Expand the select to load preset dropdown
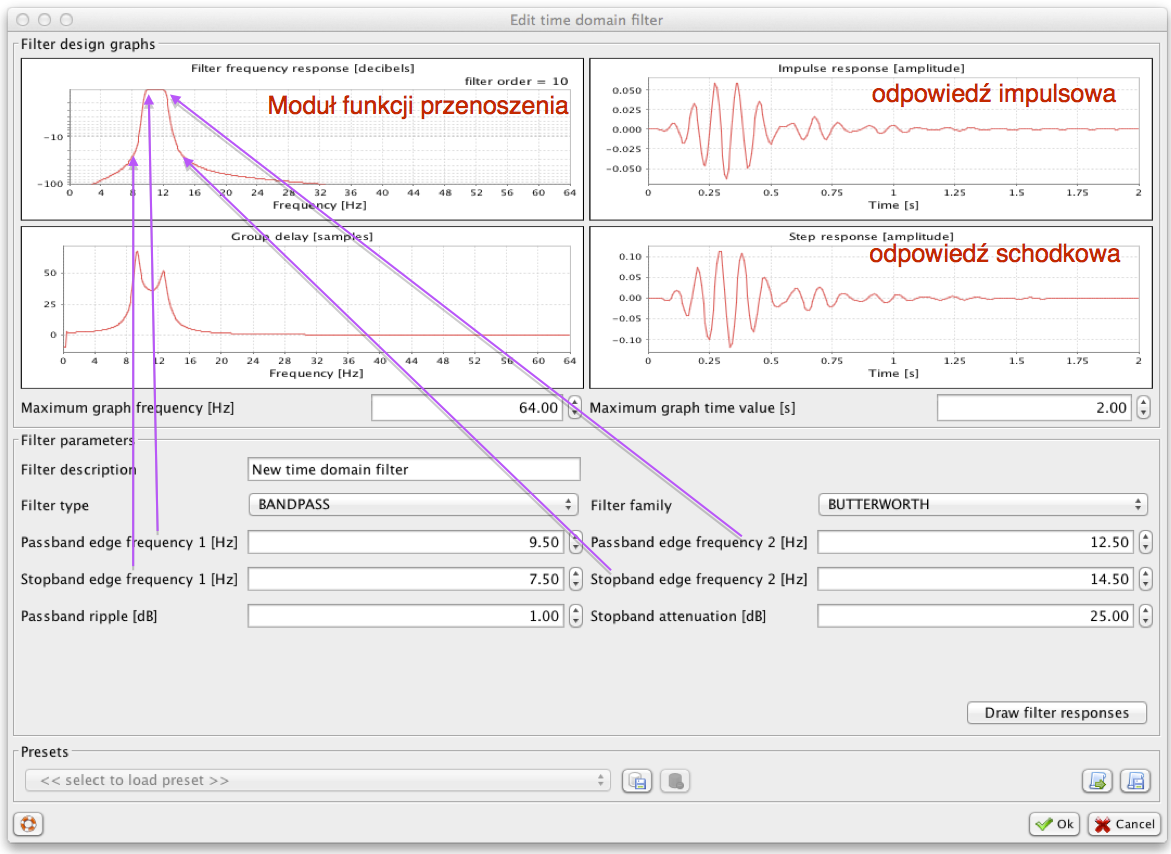Screen dimensions: 1171x854 click(x=317, y=781)
